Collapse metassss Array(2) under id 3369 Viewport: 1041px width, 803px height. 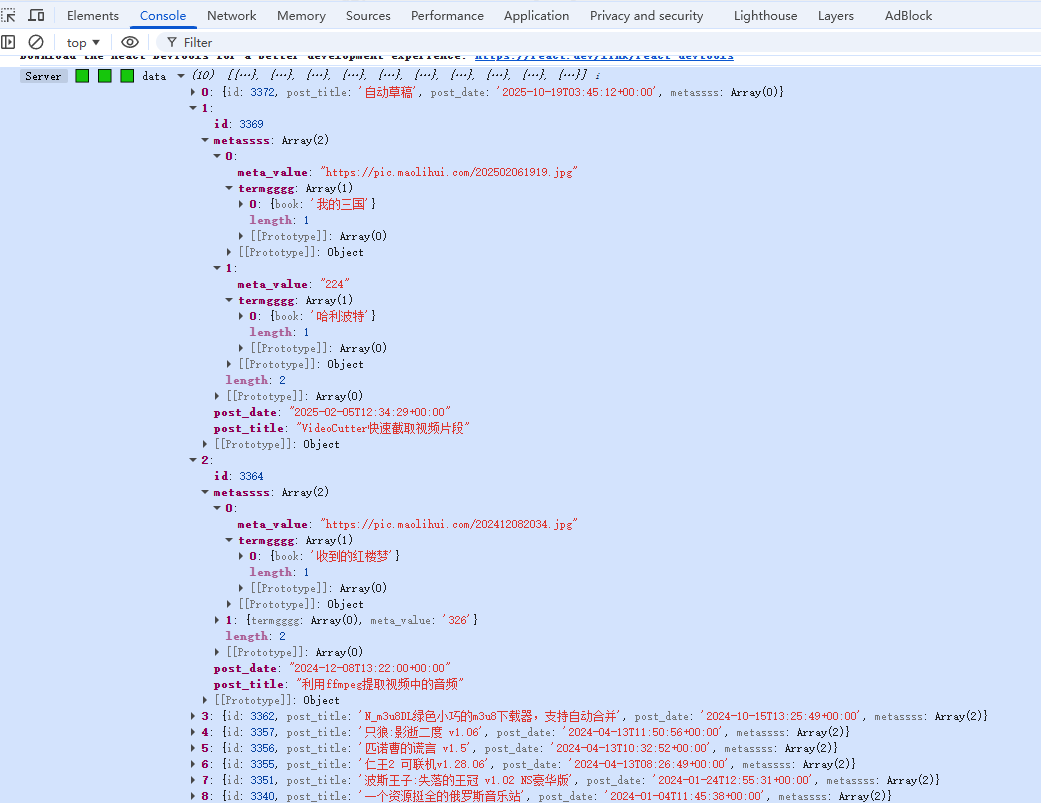click(205, 140)
